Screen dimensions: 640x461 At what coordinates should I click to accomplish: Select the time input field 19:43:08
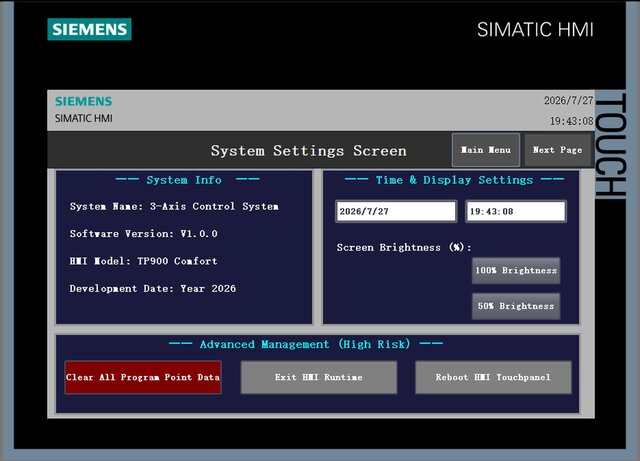tap(516, 211)
